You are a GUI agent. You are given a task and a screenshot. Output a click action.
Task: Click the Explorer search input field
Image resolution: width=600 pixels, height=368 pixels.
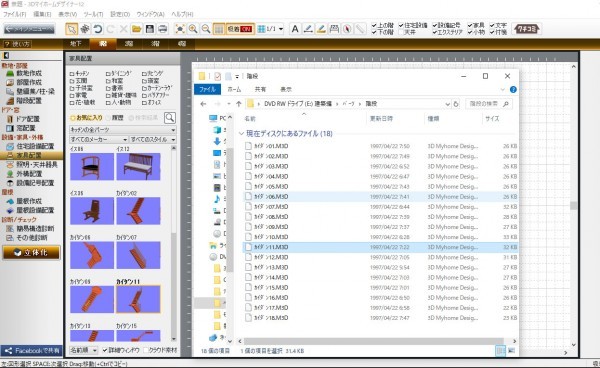[488, 104]
